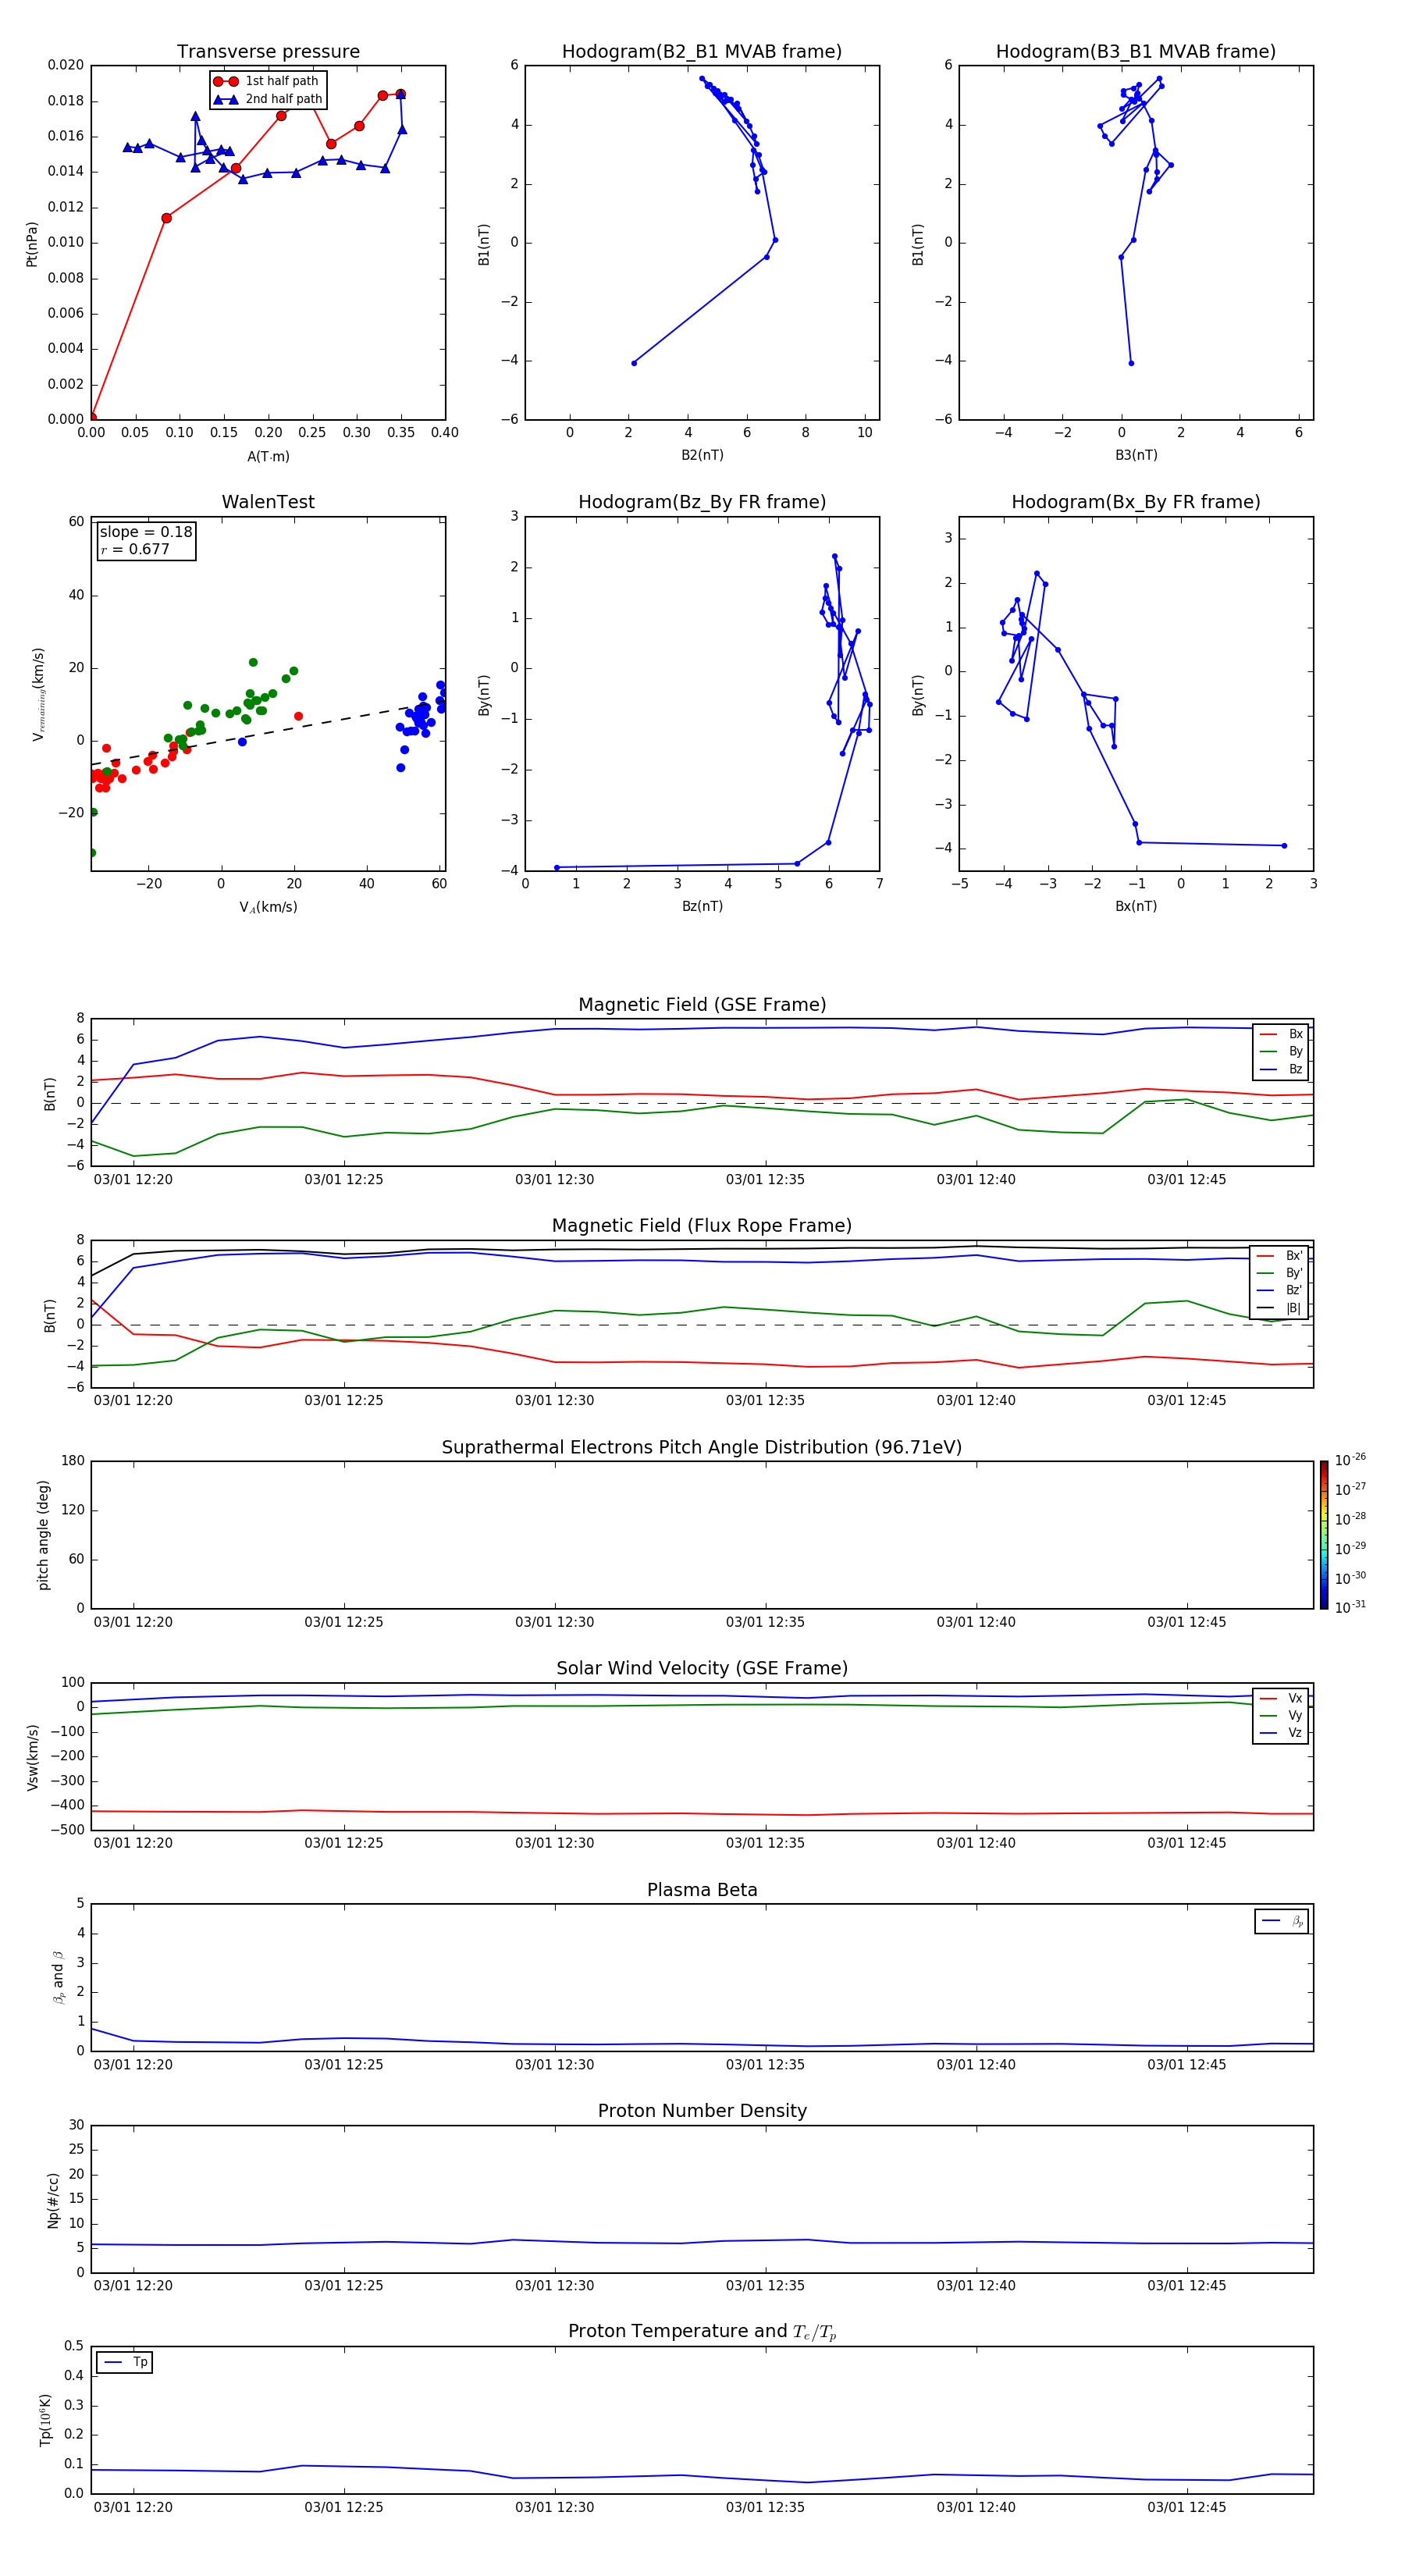Click the 'Hodogram(B3_B1 MVAB frame)' title
1405x2576 pixels.
(1136, 51)
